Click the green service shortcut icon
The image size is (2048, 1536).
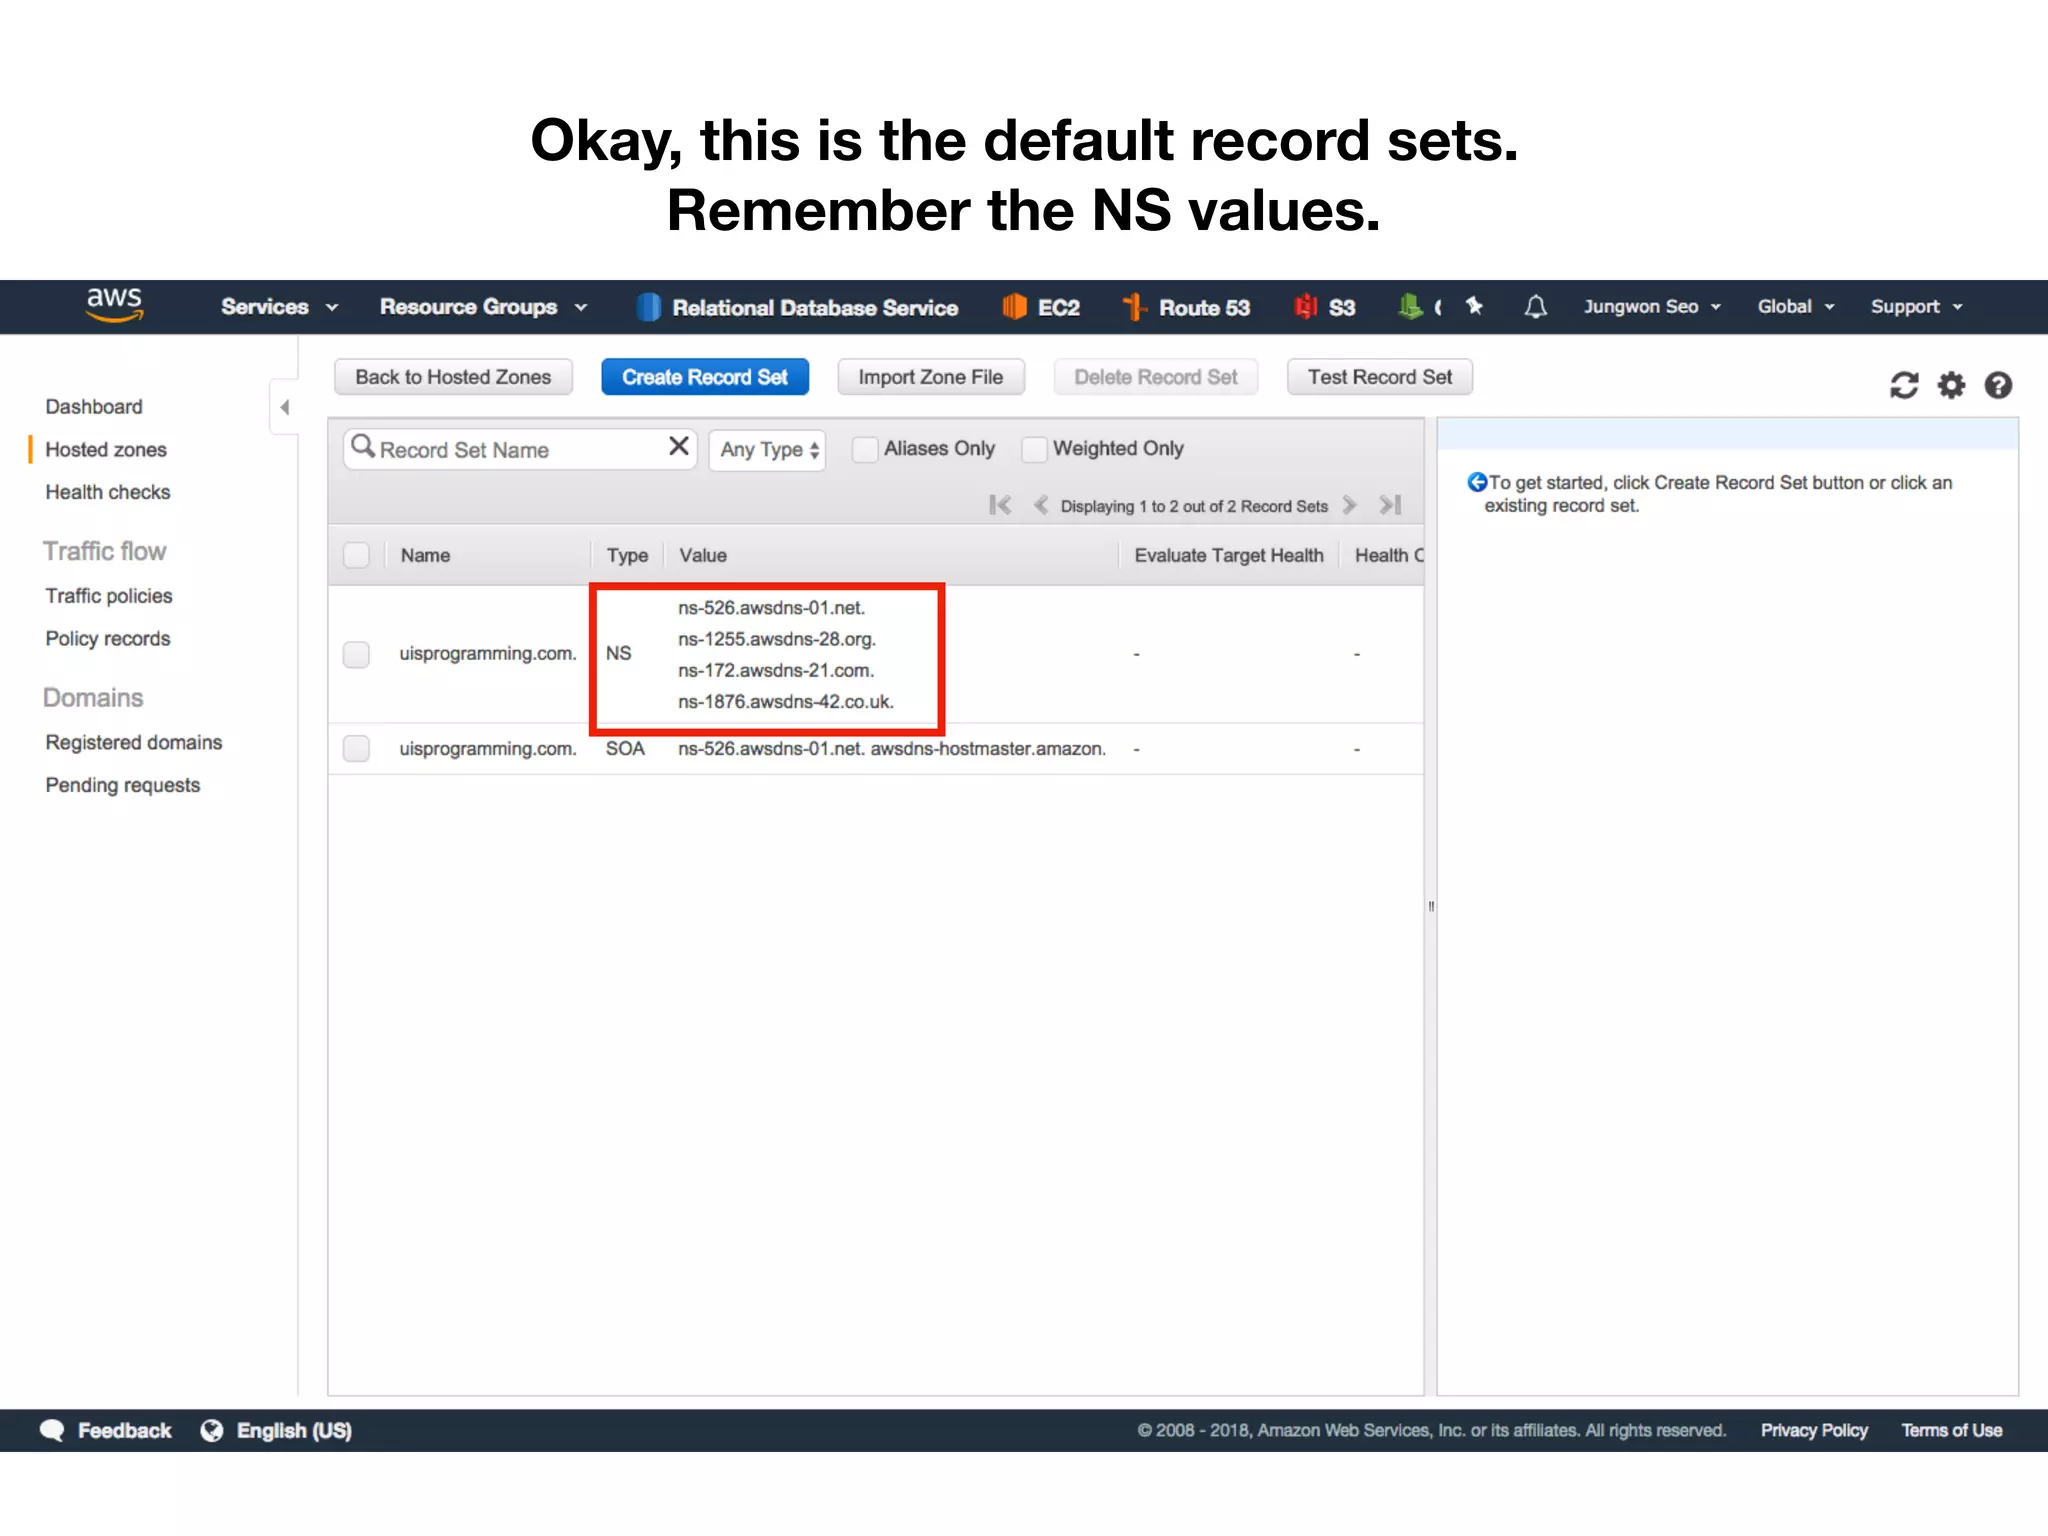[x=1410, y=307]
